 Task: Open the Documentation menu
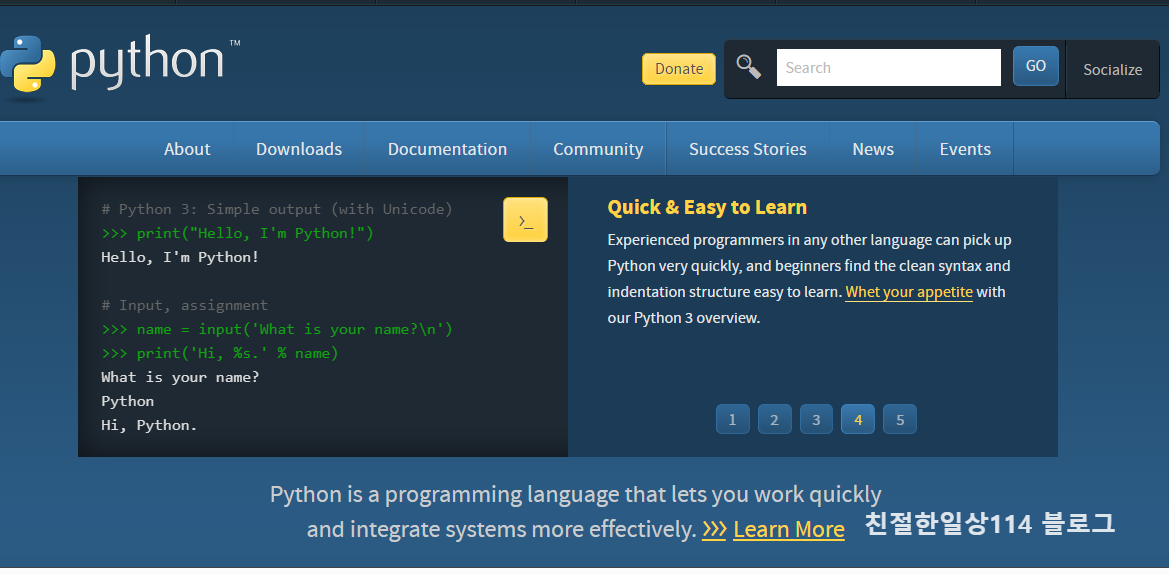(447, 149)
